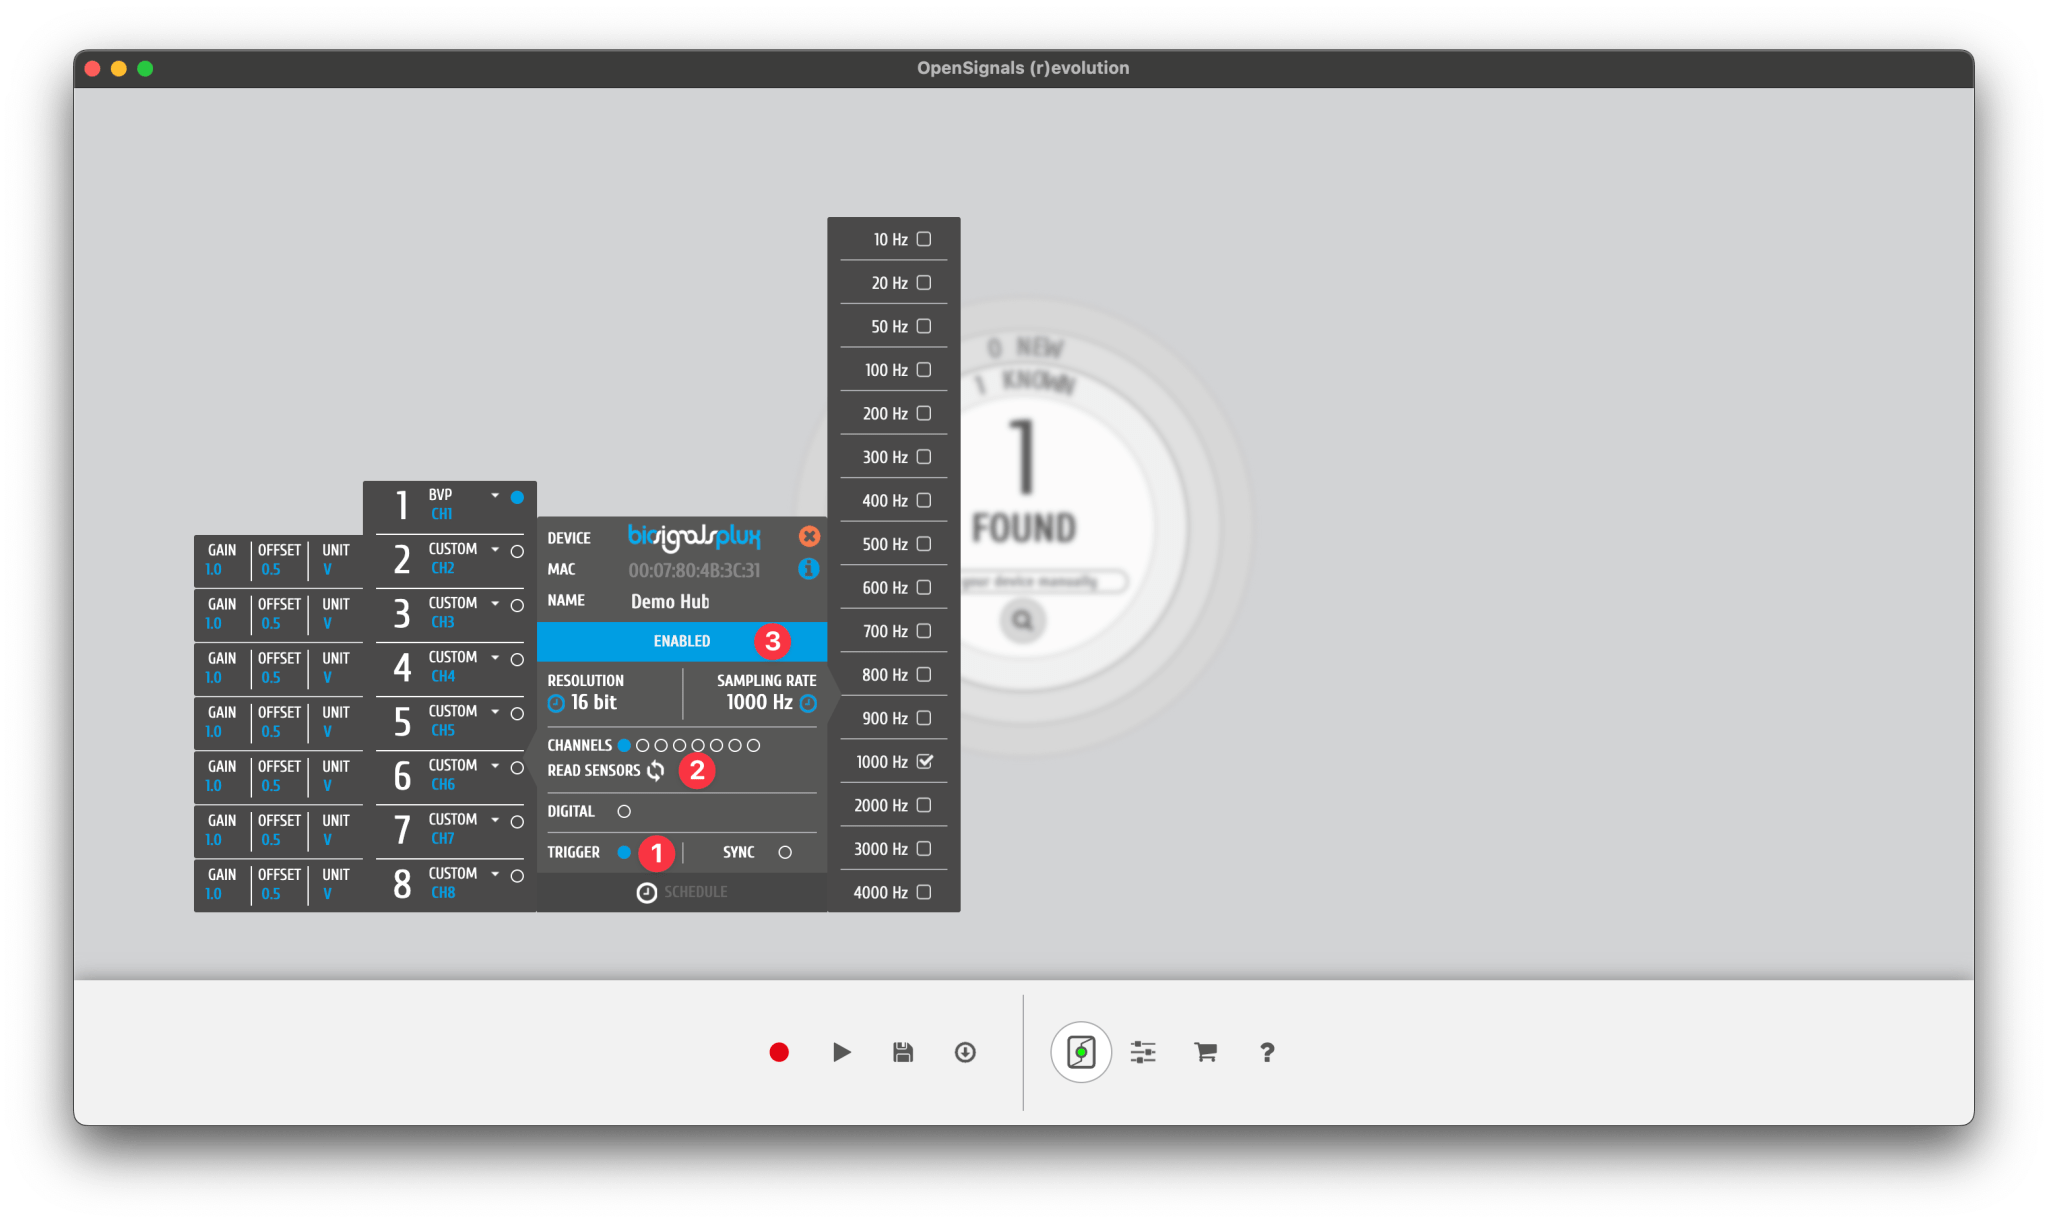
Task: Refresh sensors with the Read Sensors icon
Action: click(x=656, y=770)
